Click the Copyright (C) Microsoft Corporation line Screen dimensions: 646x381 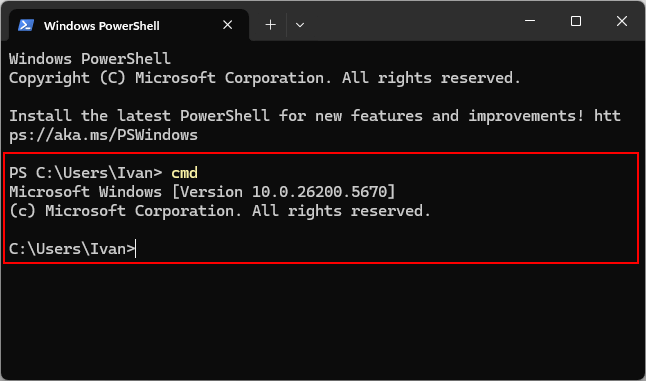[265, 78]
